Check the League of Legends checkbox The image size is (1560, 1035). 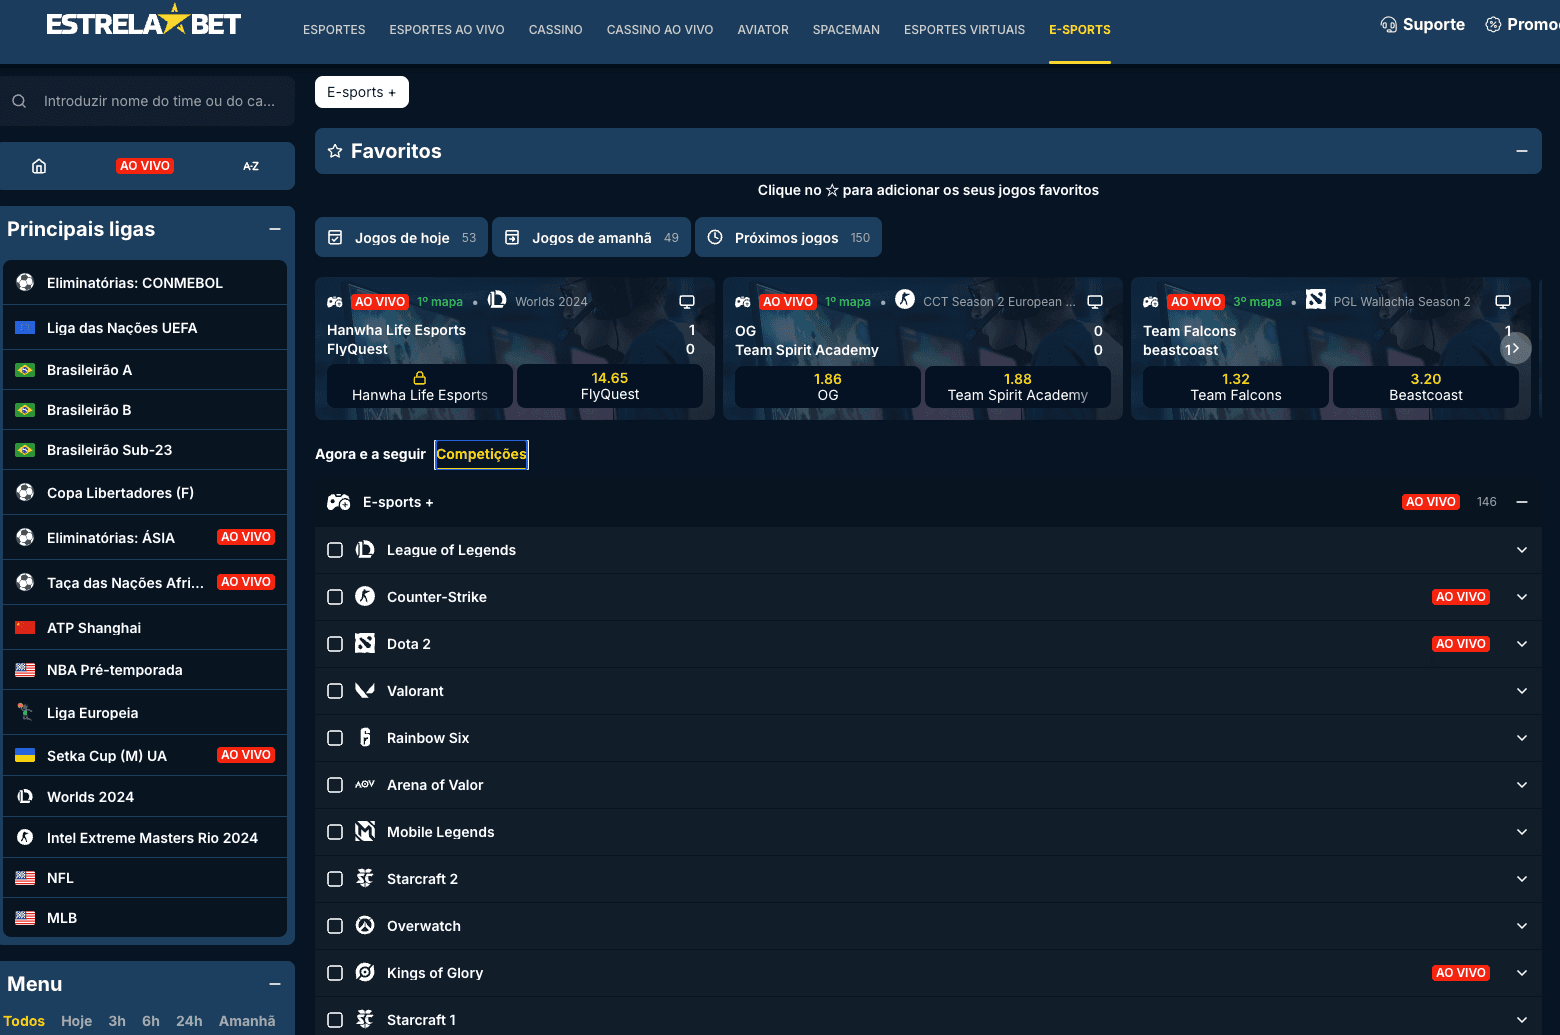click(335, 550)
